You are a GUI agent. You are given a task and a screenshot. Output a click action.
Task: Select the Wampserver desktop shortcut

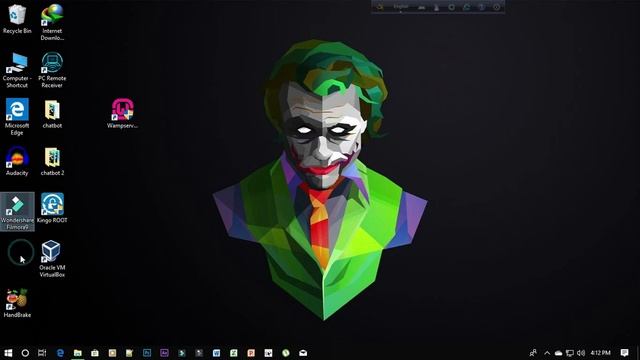point(122,114)
